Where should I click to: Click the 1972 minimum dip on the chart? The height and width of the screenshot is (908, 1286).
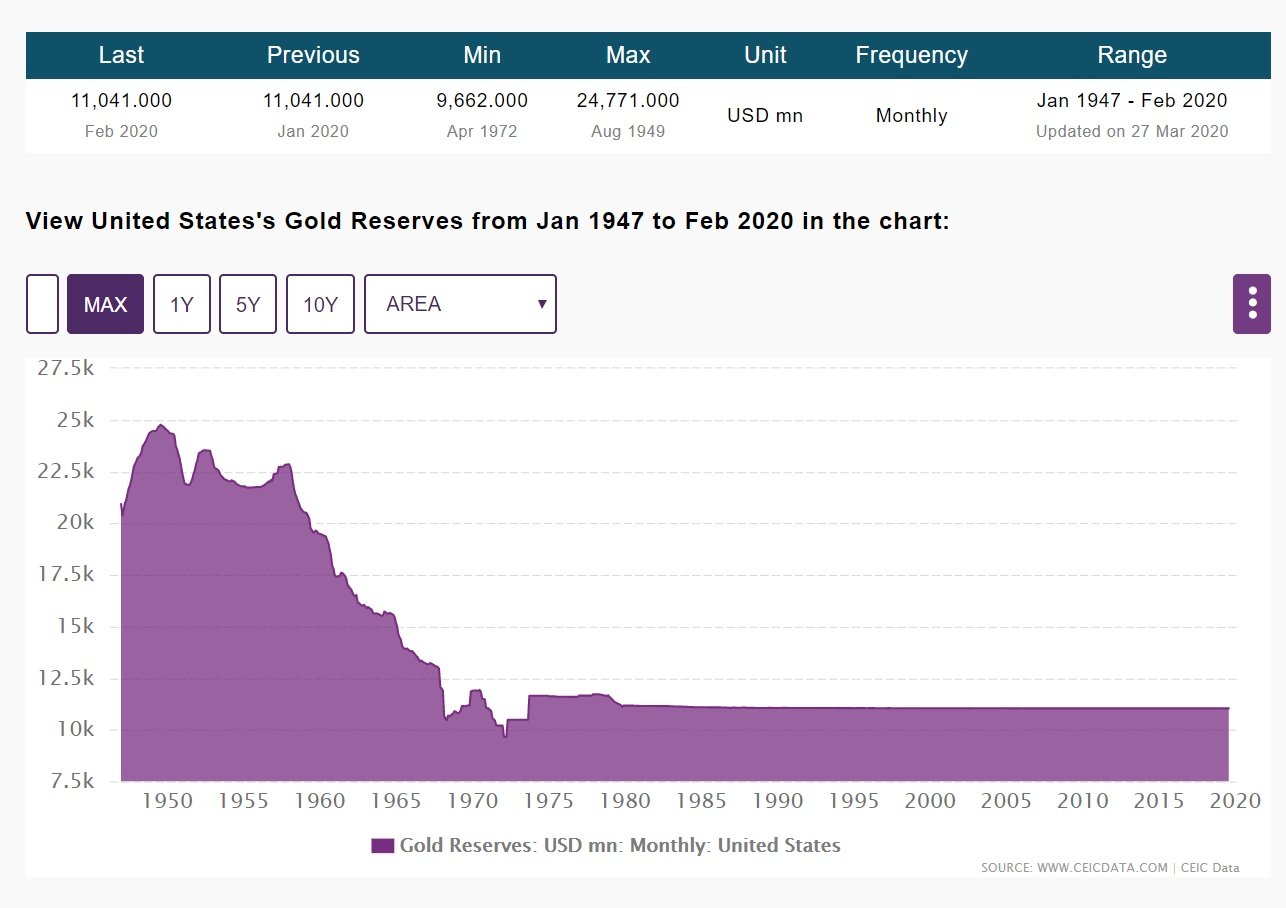(x=505, y=736)
